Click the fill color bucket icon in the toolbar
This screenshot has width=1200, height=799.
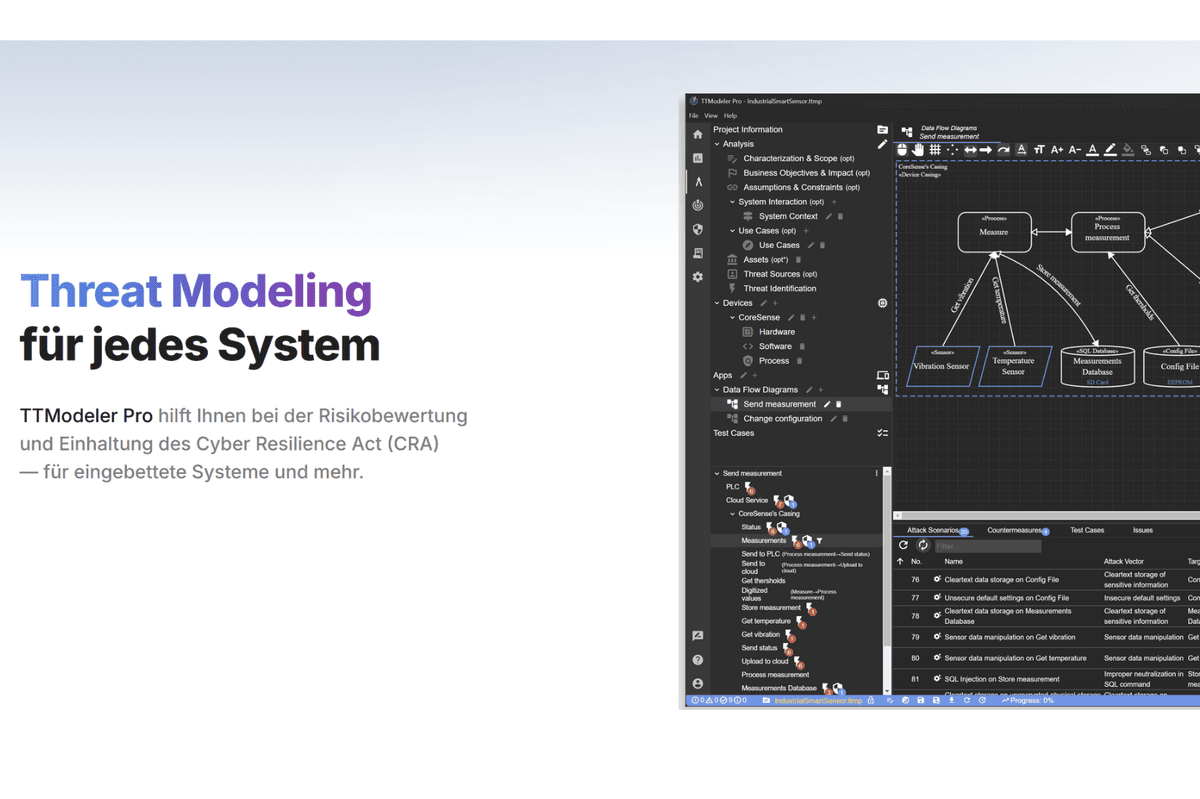tap(1128, 150)
